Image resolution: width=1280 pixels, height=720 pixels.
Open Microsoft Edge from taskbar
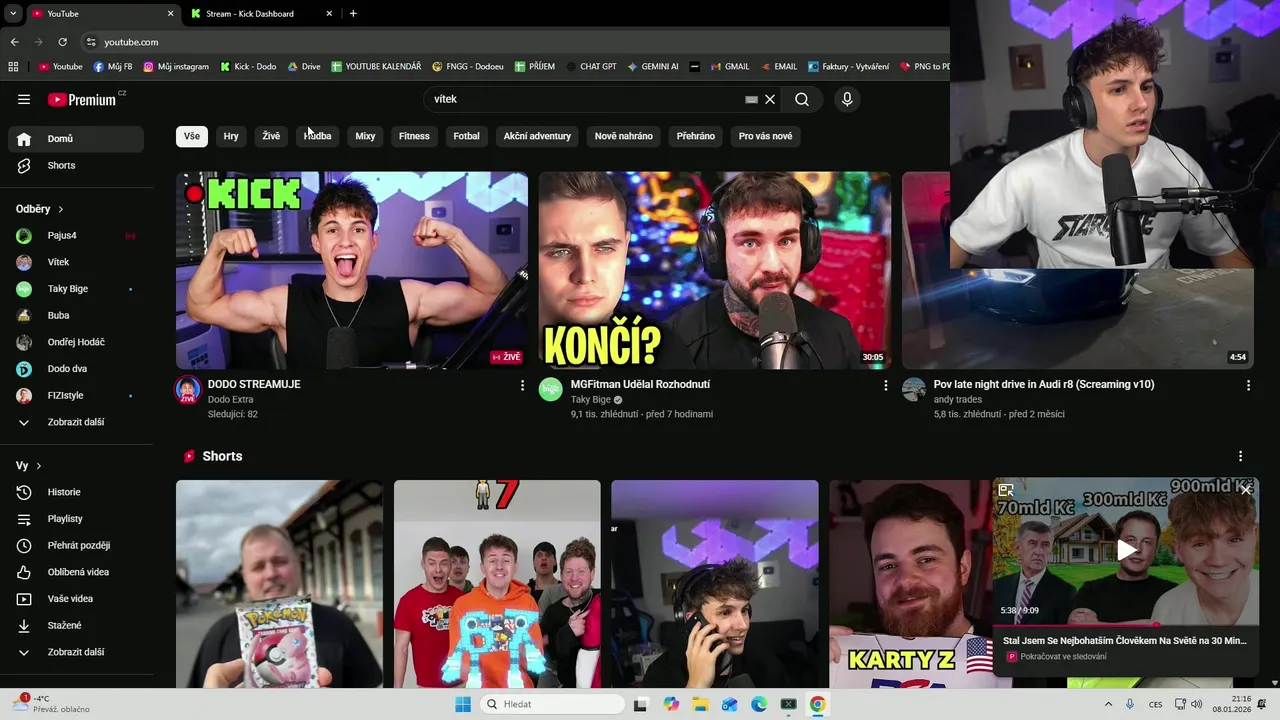[x=759, y=704]
